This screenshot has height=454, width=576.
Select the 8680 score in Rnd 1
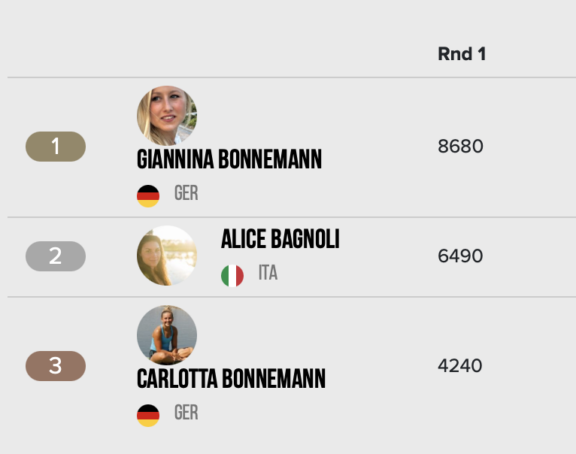click(460, 146)
